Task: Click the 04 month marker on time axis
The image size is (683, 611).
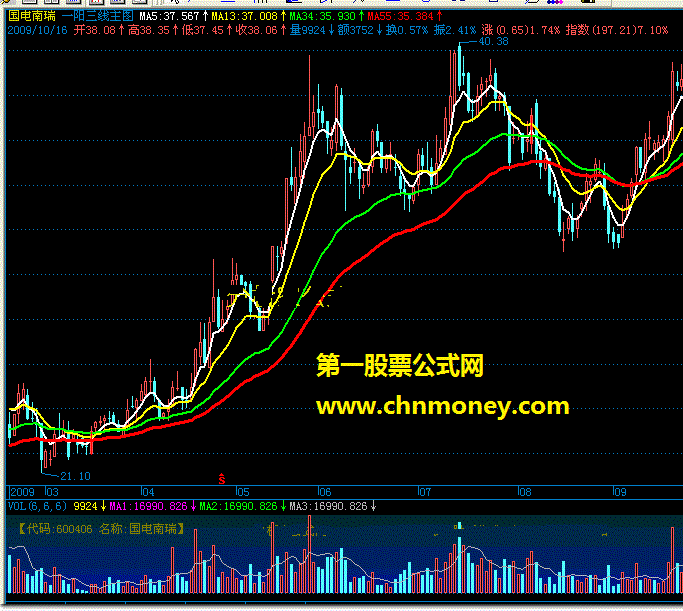Action: tap(148, 492)
